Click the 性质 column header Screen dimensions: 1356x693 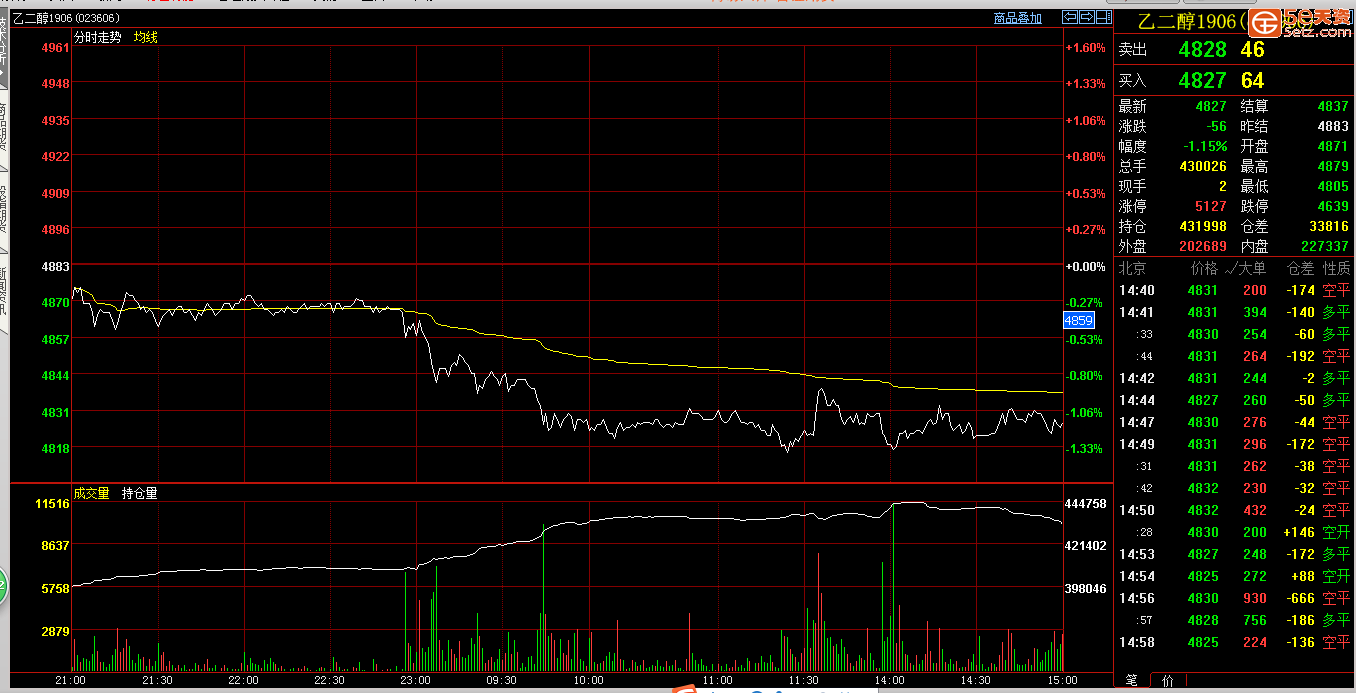point(1337,268)
